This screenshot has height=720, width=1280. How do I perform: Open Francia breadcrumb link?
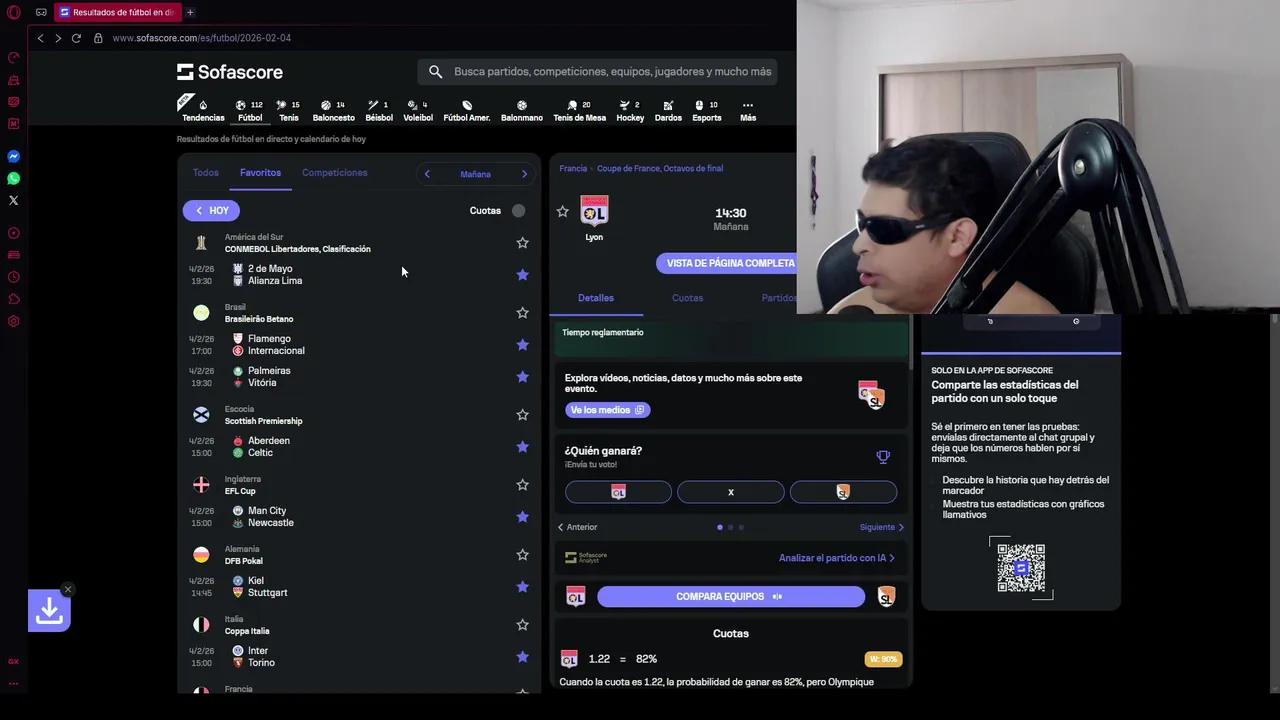coord(573,169)
